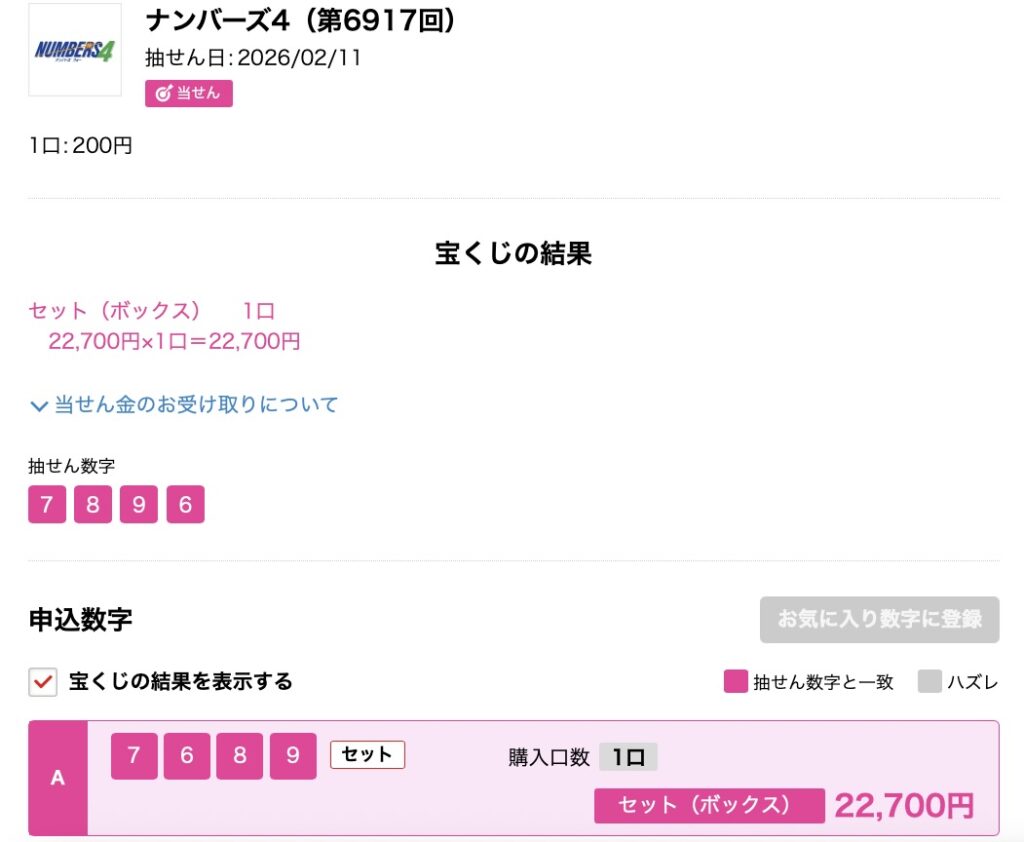The image size is (1024, 842).
Task: Click the セット（ボックス） prize label
Action: [x=709, y=805]
